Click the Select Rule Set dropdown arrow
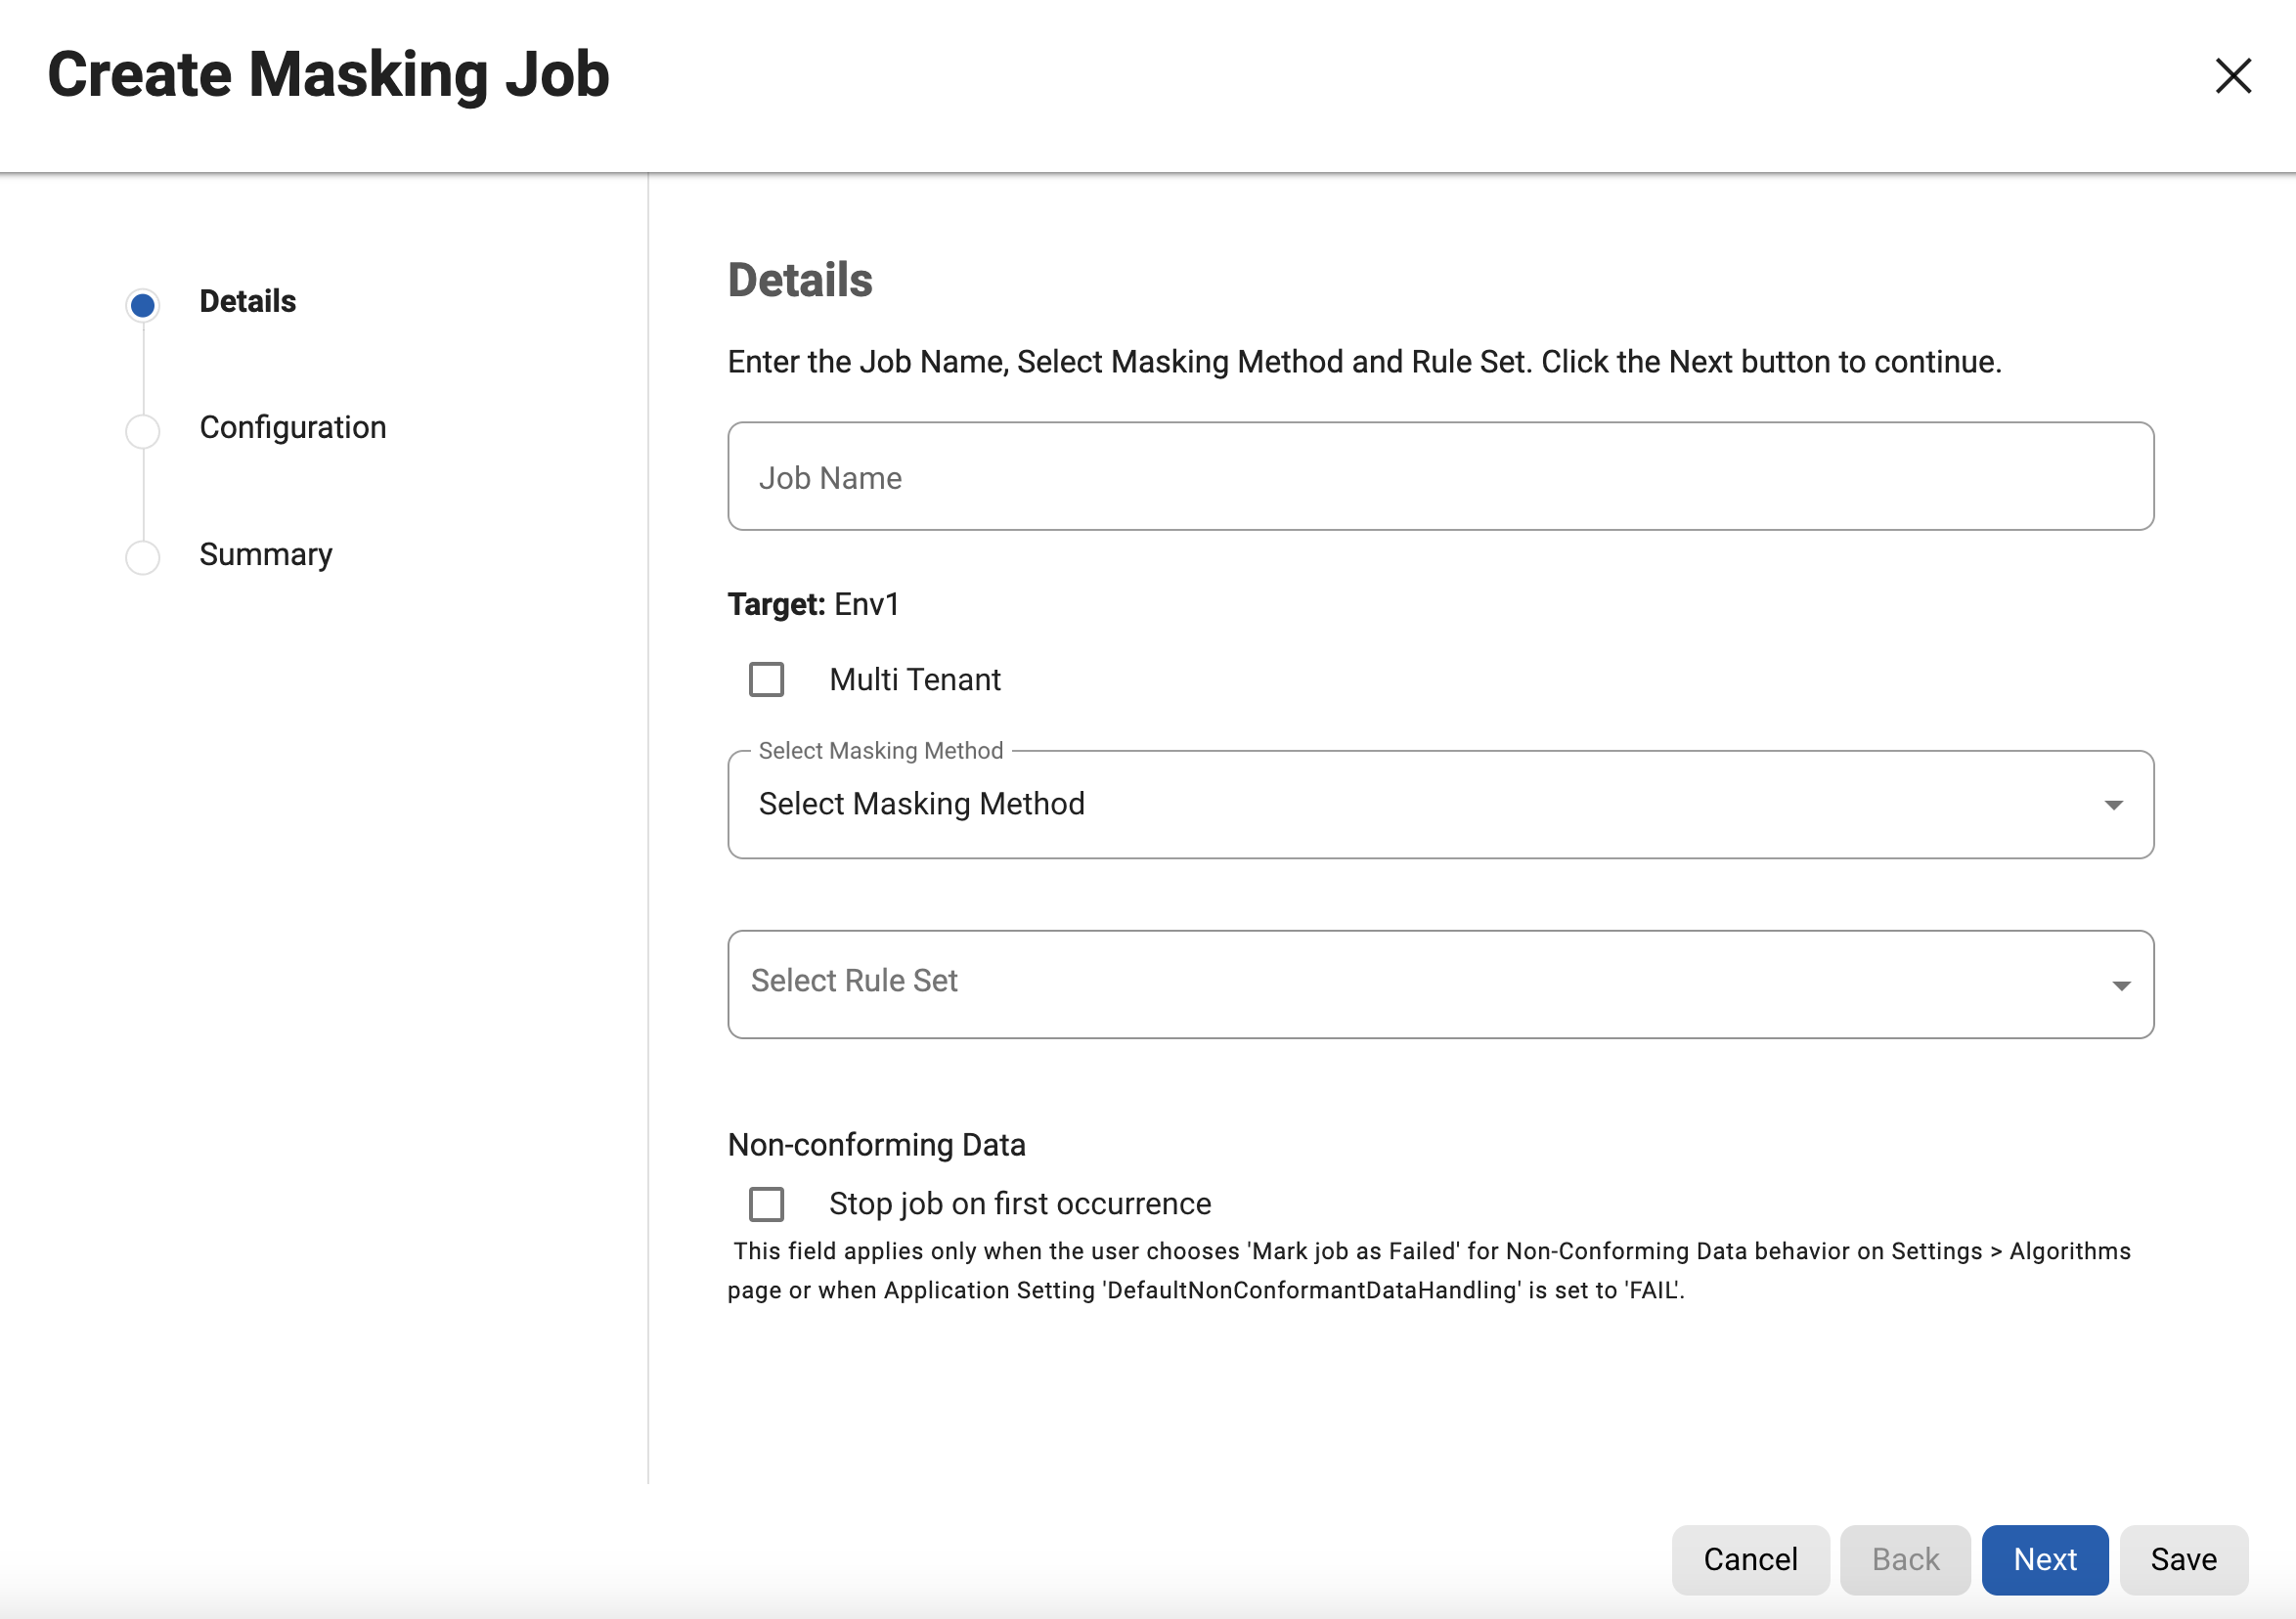This screenshot has width=2296, height=1619. pyautogui.click(x=2123, y=984)
